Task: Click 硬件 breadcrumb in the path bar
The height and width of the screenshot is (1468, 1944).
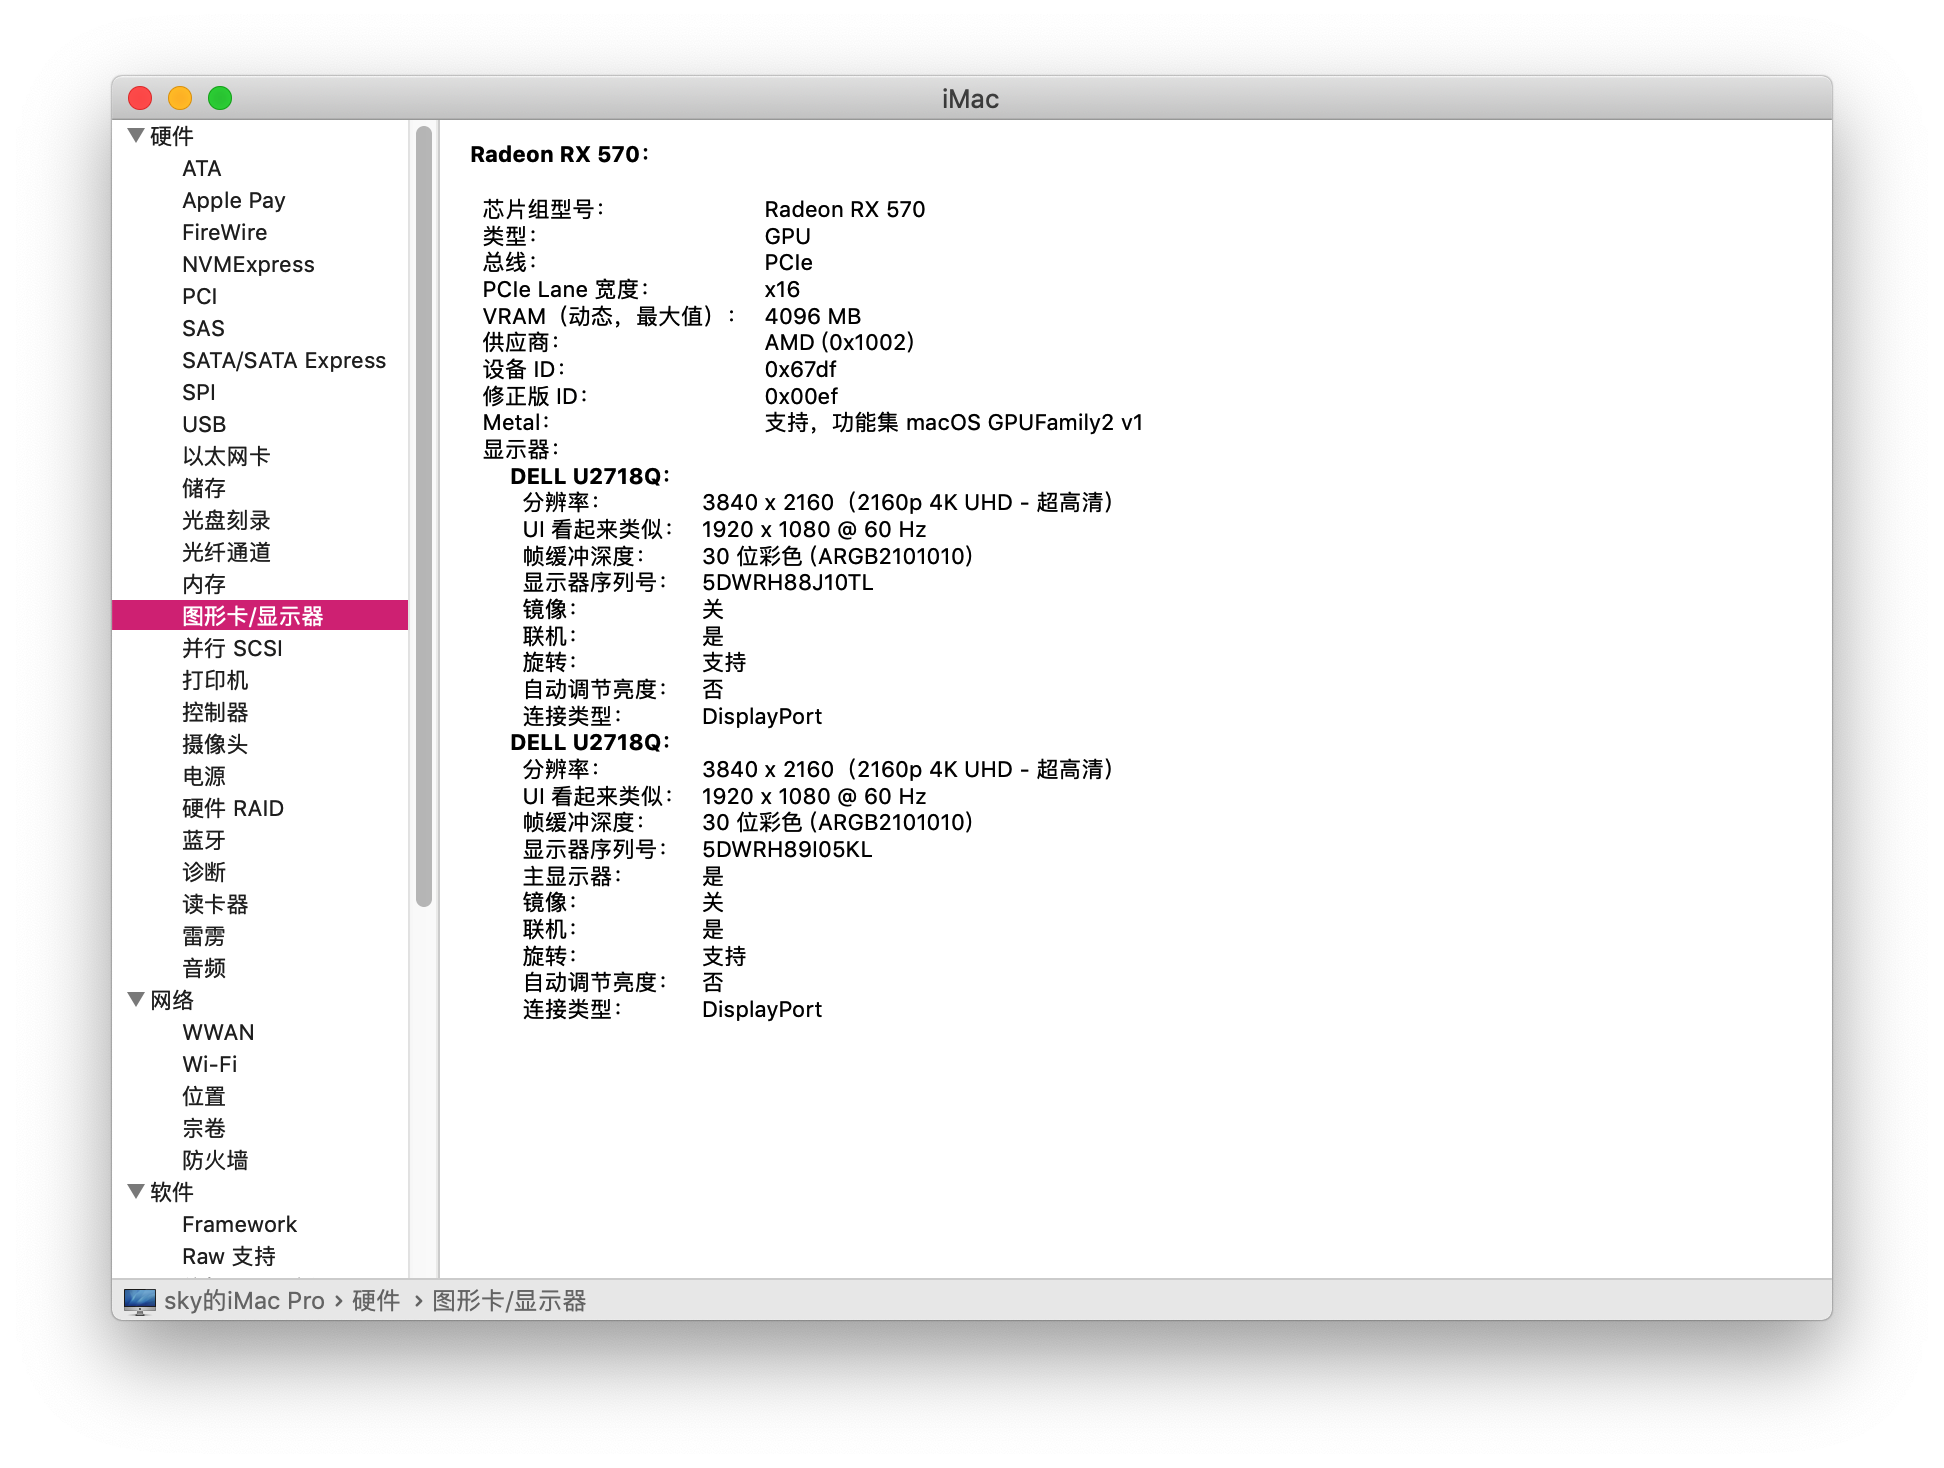Action: (376, 1300)
